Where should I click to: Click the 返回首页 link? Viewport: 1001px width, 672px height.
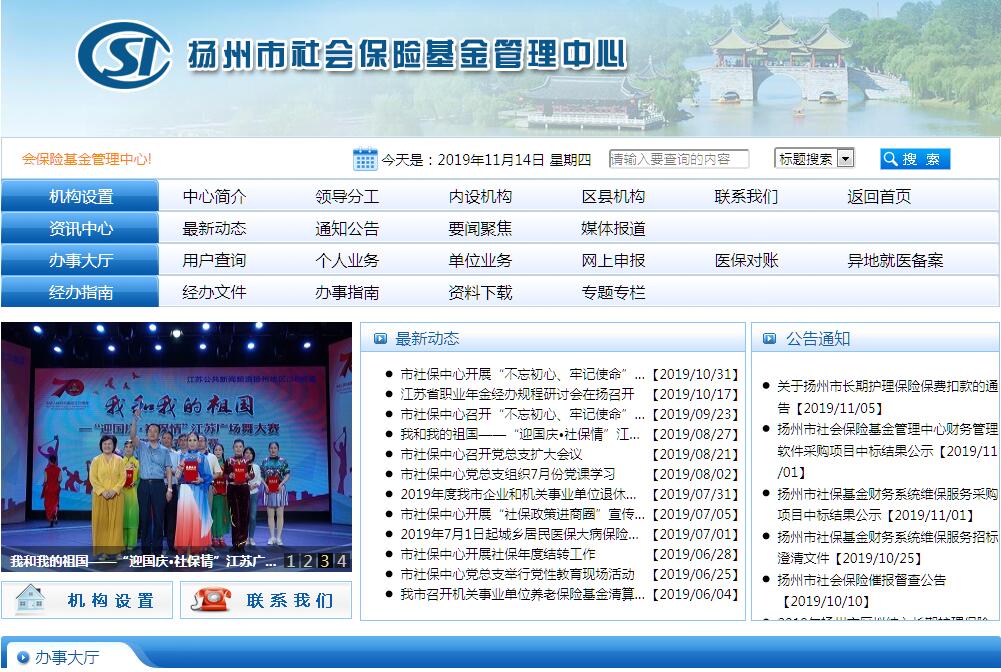879,196
